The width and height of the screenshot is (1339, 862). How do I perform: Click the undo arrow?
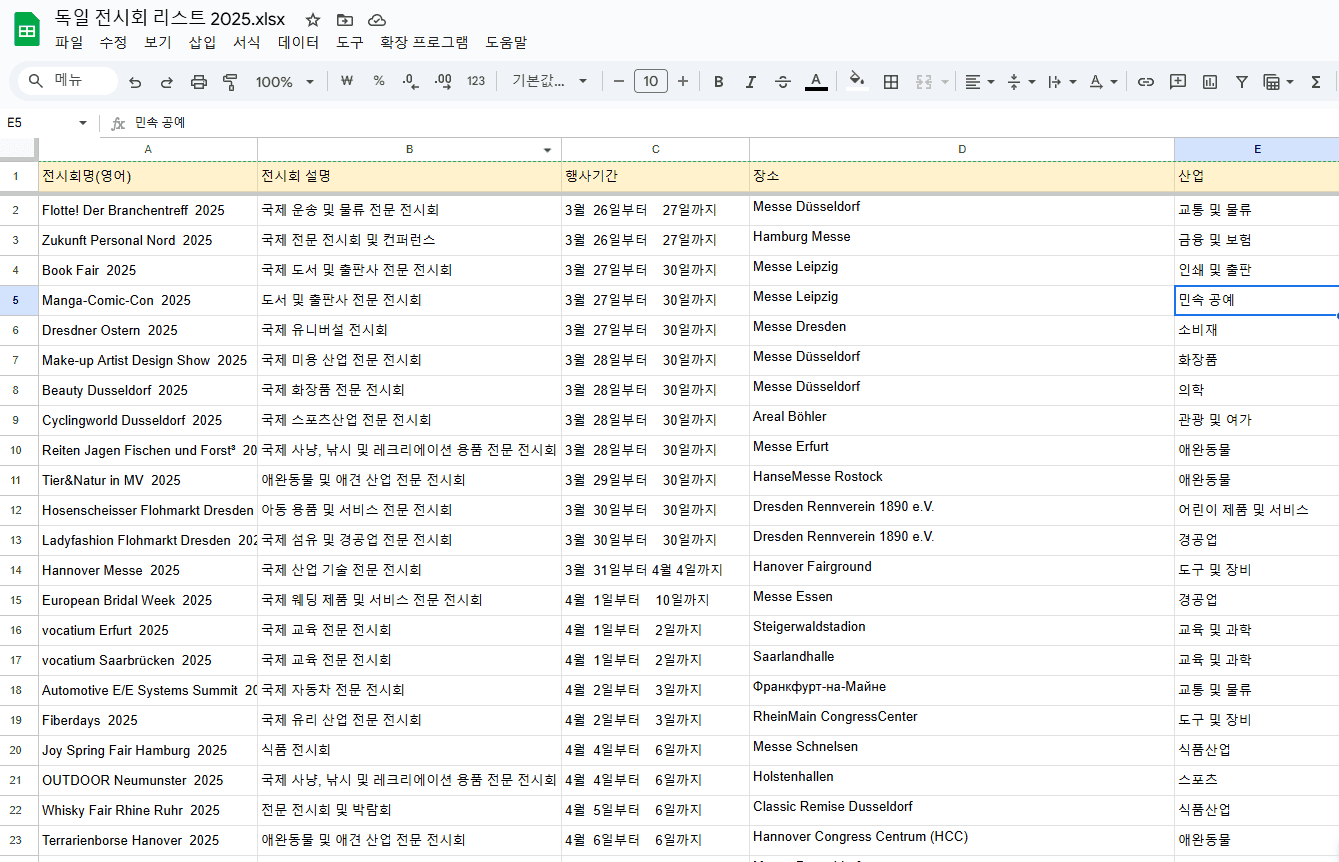coord(135,82)
